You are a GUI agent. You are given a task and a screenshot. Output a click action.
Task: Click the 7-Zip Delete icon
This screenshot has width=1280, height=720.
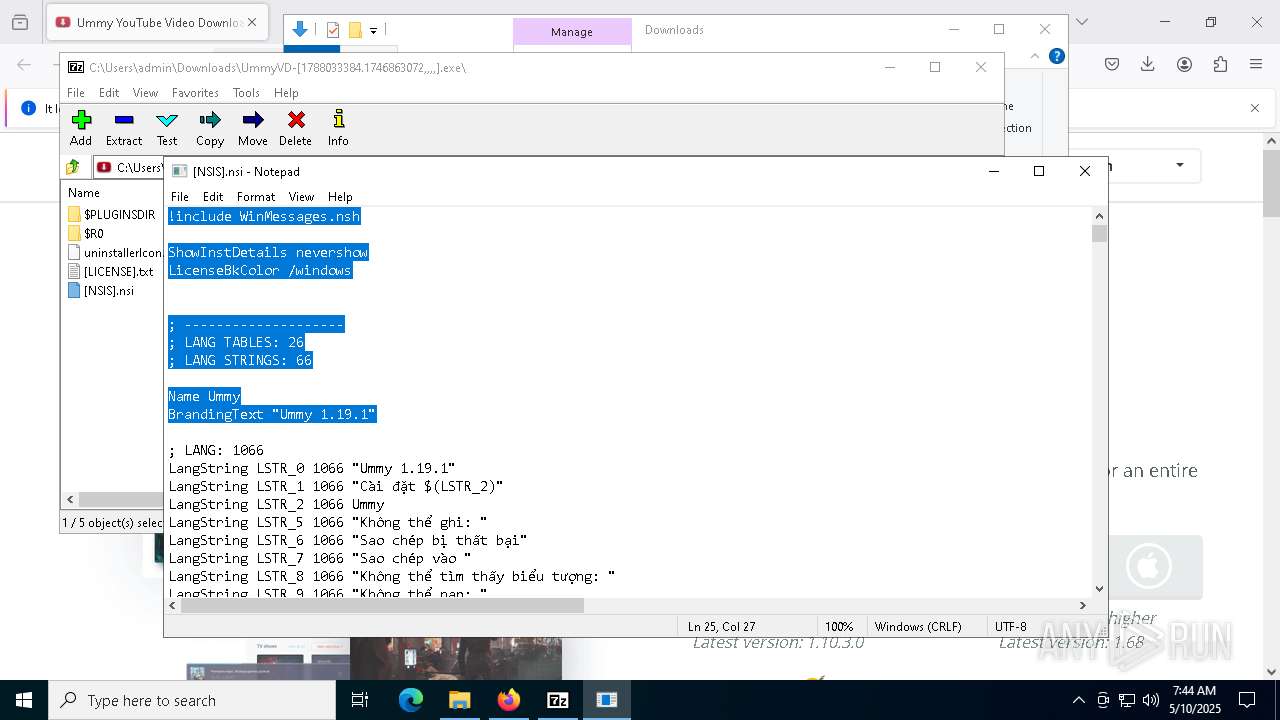coord(296,128)
